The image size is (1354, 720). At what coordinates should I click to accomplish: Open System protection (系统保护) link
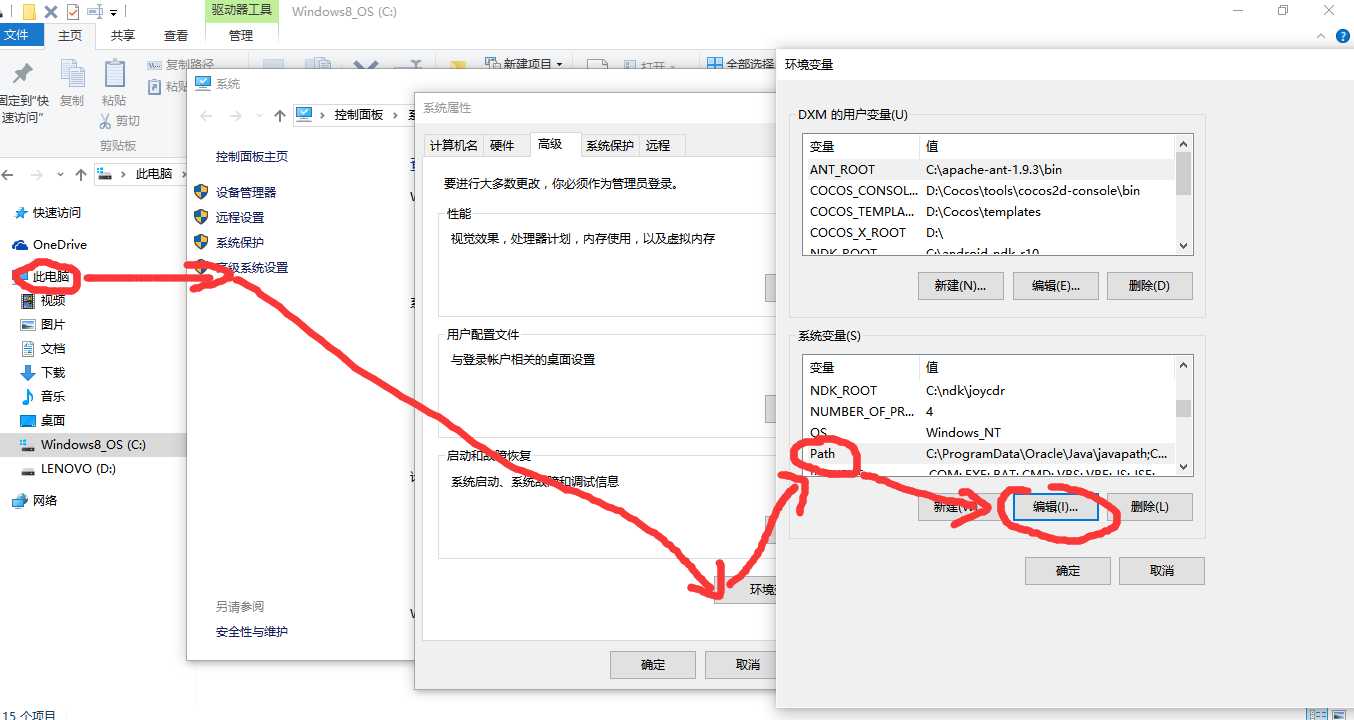pyautogui.click(x=240, y=242)
